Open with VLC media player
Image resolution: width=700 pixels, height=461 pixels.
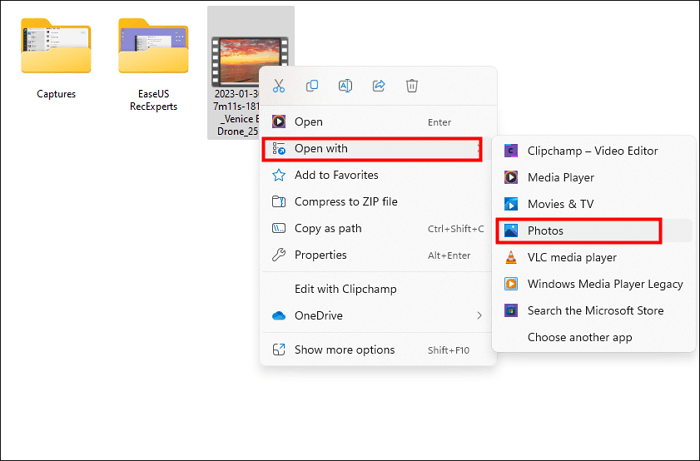594,257
